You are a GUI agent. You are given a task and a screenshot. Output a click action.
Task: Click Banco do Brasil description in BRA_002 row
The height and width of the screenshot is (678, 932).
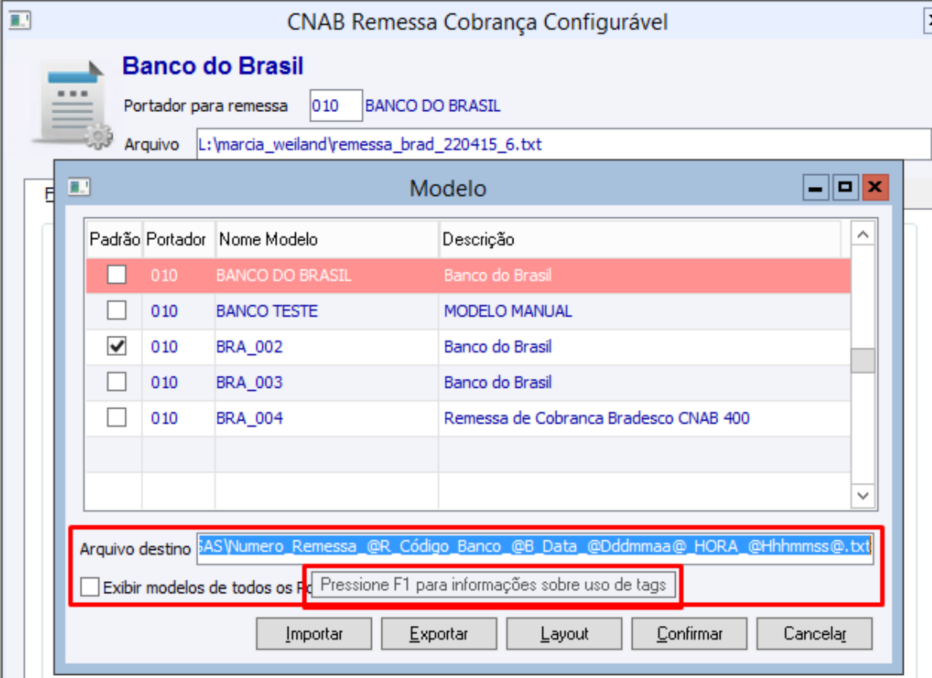498,347
